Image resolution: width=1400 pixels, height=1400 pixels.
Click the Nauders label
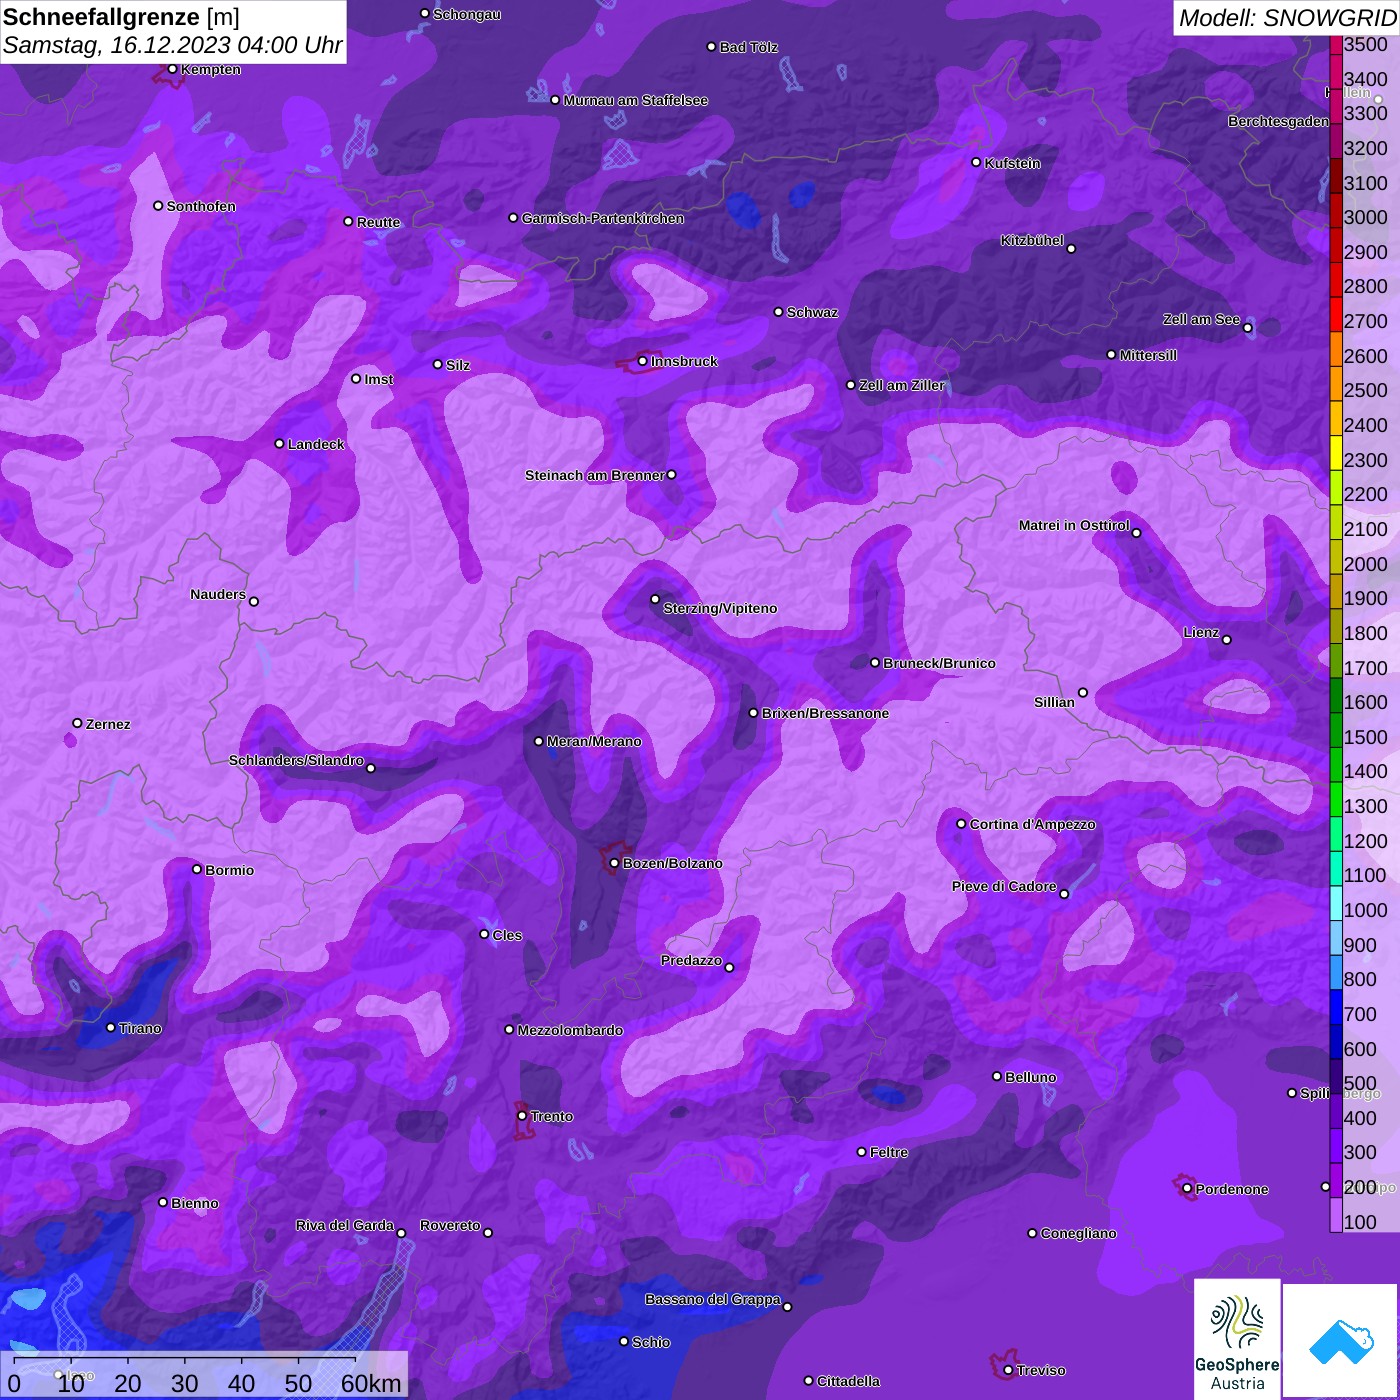coord(217,594)
